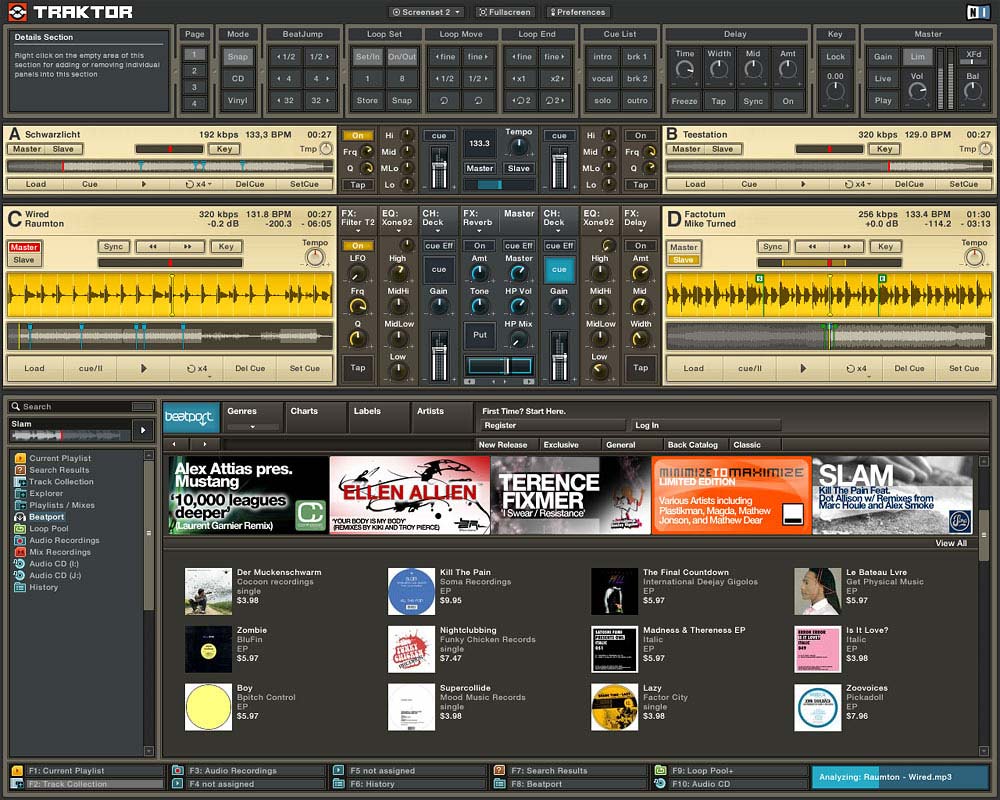
Task: Select details page 2
Action: click(195, 71)
